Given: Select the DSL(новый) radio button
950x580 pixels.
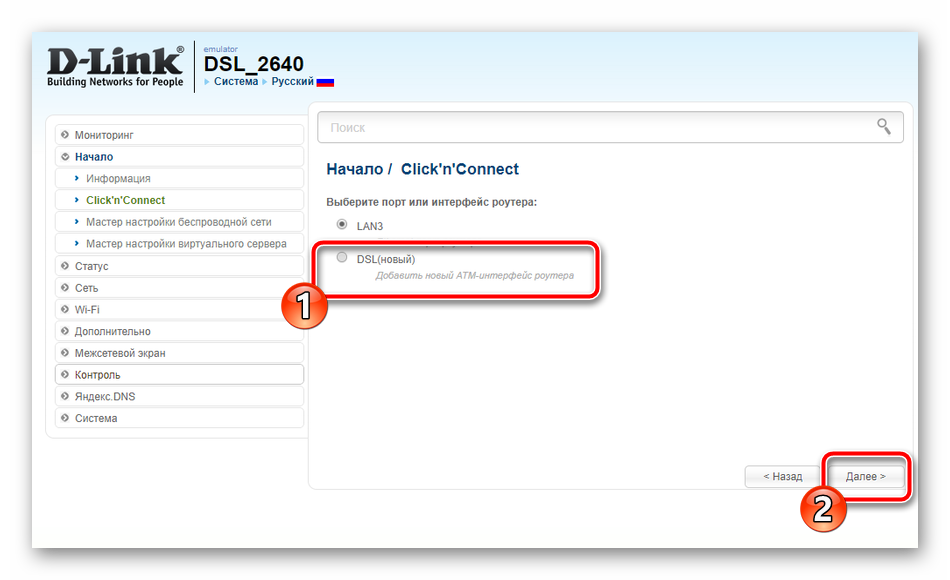Looking at the screenshot, I should tap(342, 258).
